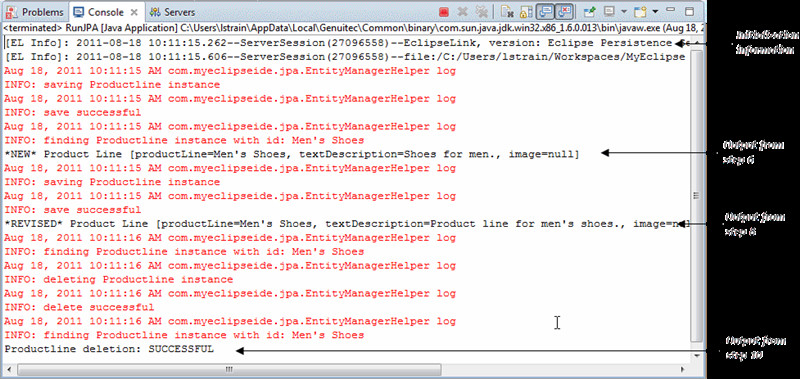The image size is (800, 379).
Task: Click the Display Selected Console monitor icon
Action: 610,12
